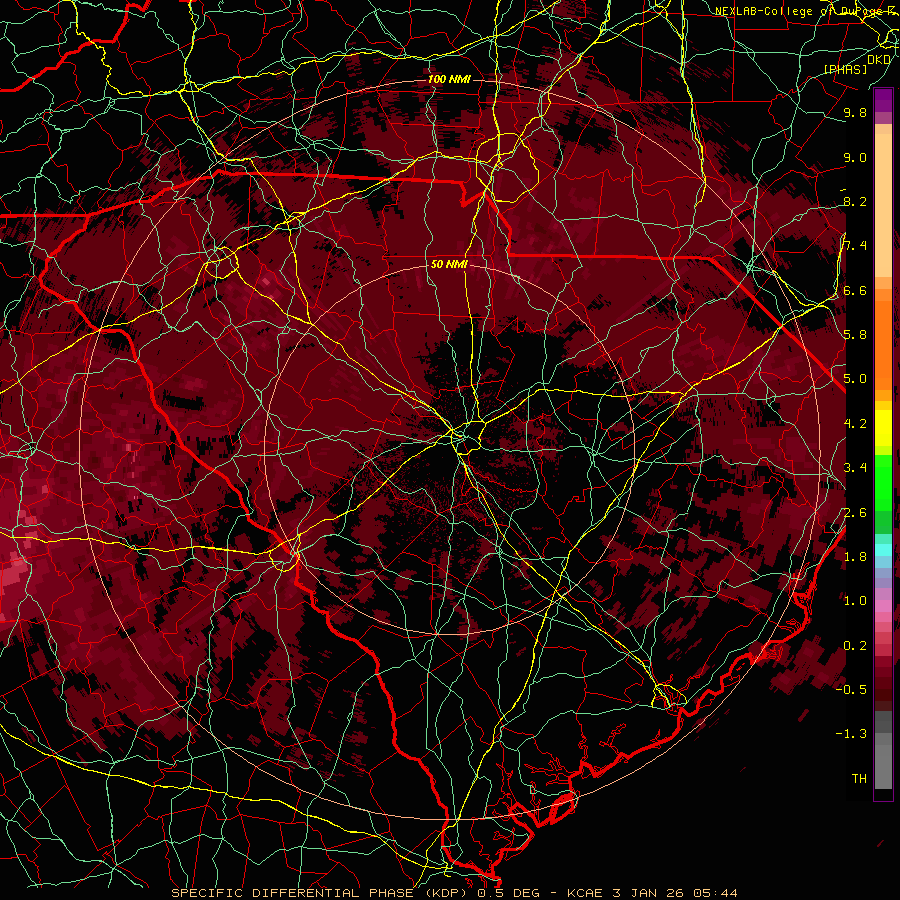
Task: Click the 05:44 timestamp
Action: [715, 893]
